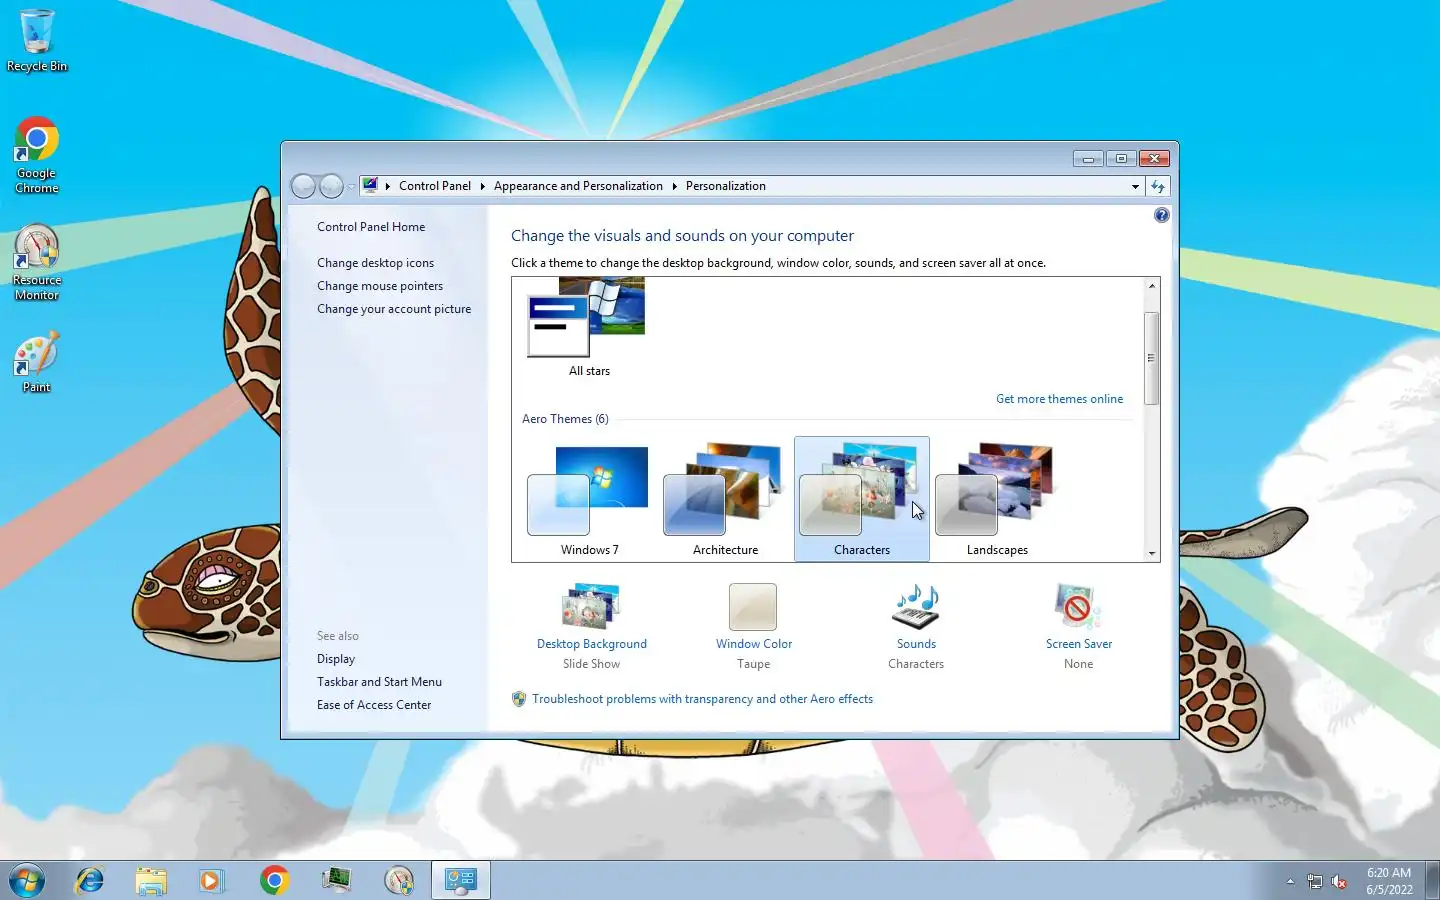Click Control Panel breadcrumb
This screenshot has width=1440, height=900.
coord(435,186)
